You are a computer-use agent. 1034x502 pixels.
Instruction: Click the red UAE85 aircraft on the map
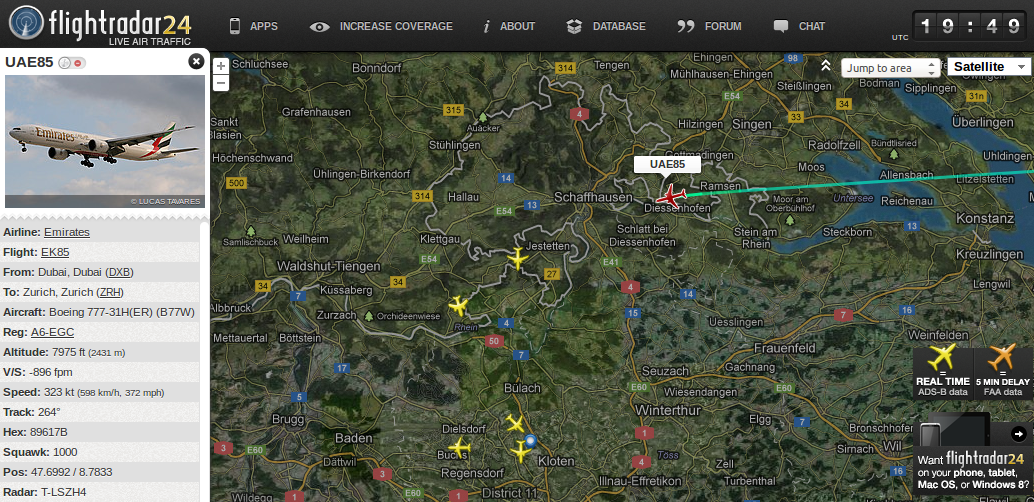tap(671, 197)
